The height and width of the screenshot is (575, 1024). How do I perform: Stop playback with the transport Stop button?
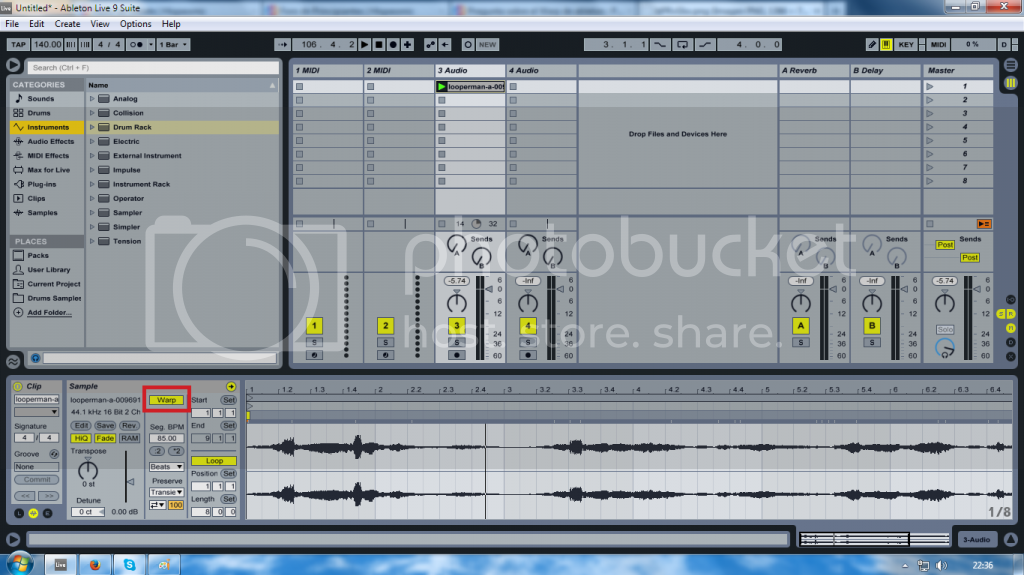[379, 44]
